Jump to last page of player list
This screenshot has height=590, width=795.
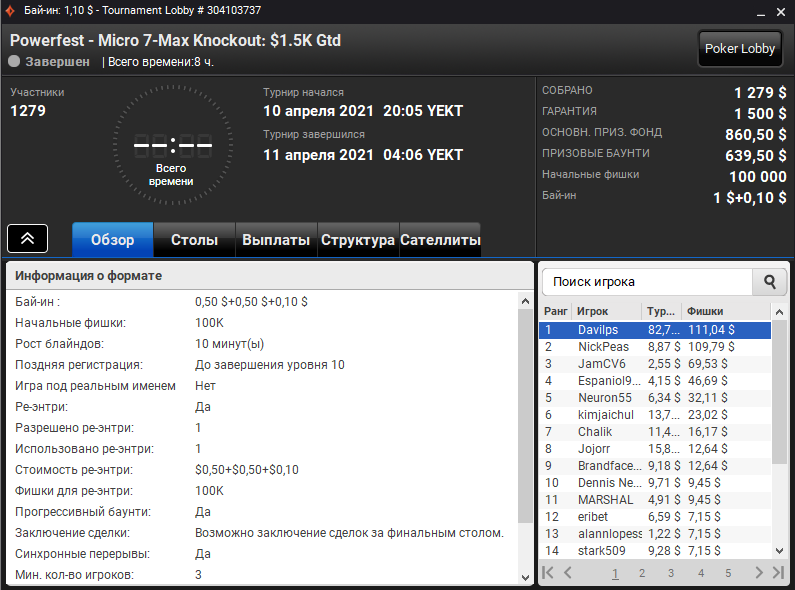(x=778, y=573)
